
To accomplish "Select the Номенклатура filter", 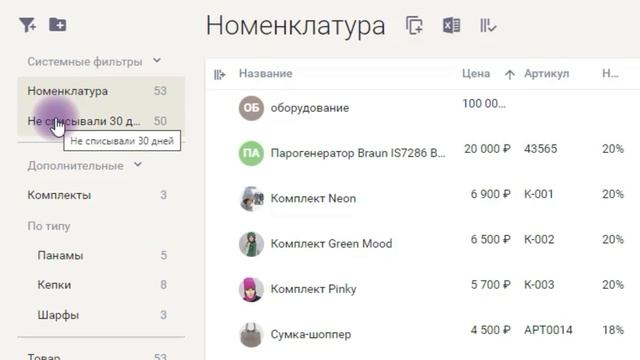I will click(x=101, y=91).
